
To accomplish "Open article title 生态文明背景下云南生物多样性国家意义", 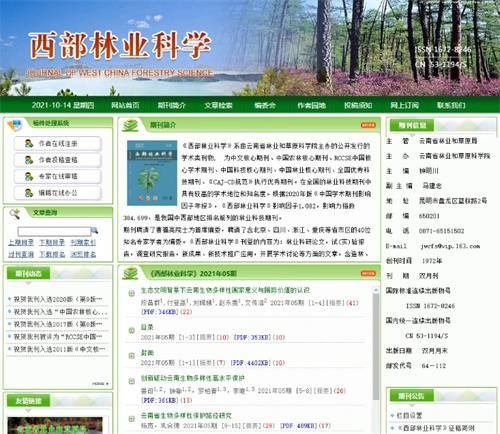I will coord(225,290).
